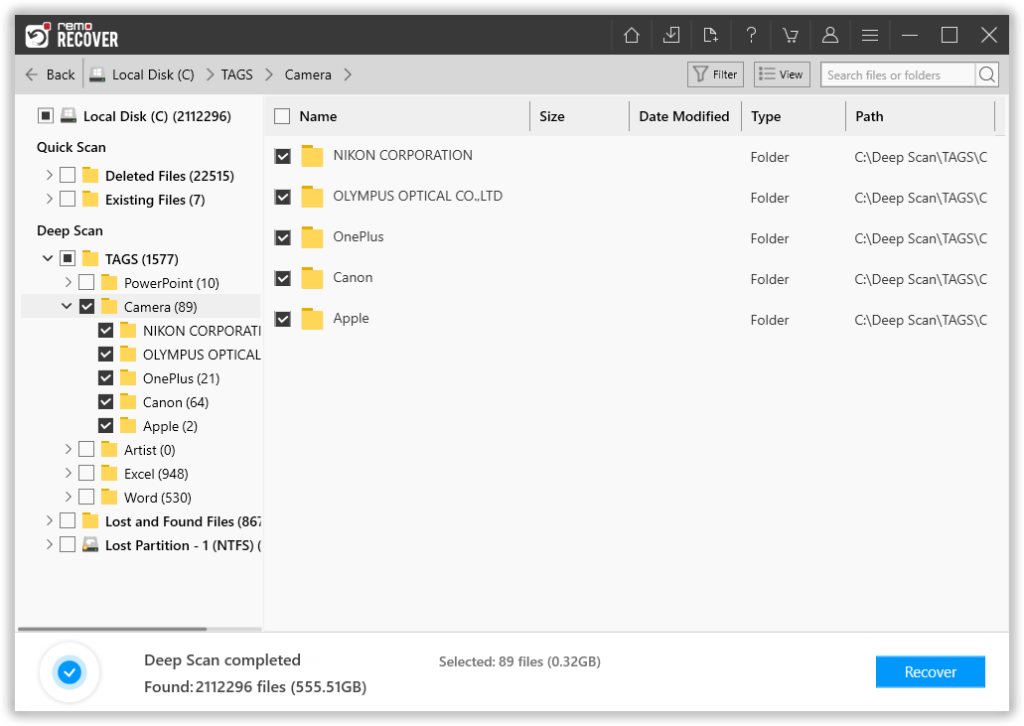Check the Existing Files (7) checkbox
The width and height of the screenshot is (1024, 726).
coord(67,198)
